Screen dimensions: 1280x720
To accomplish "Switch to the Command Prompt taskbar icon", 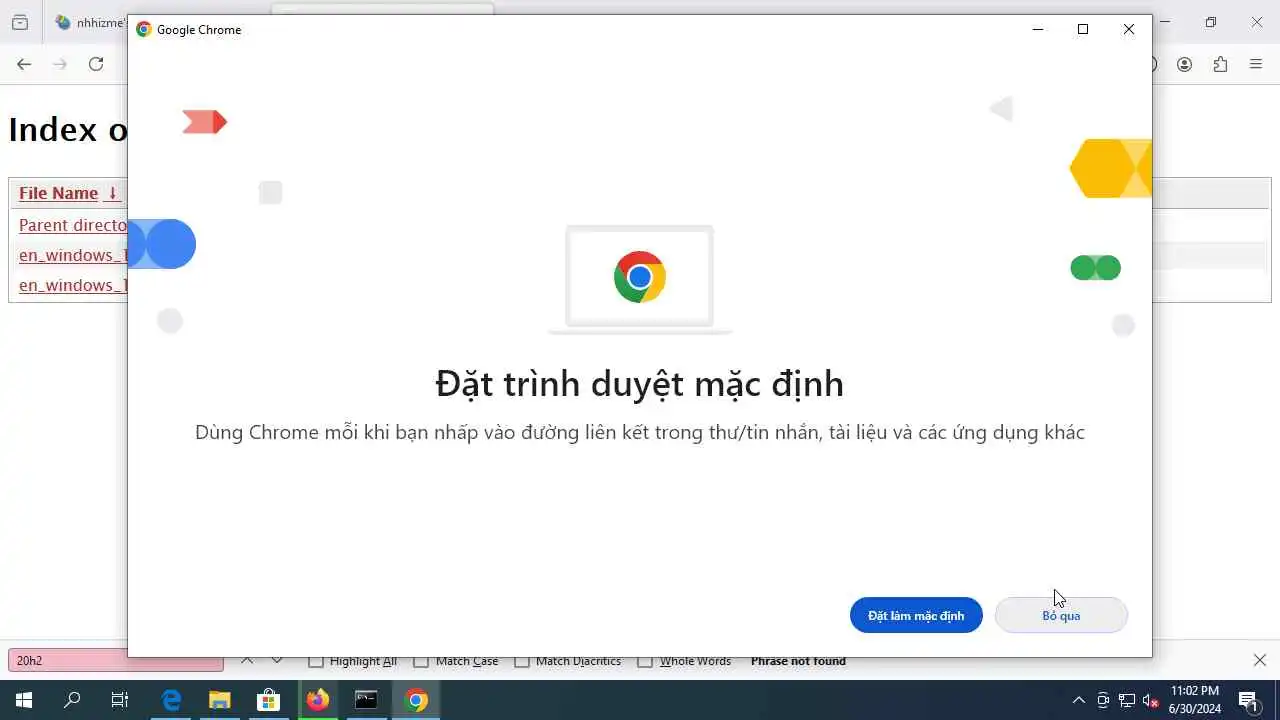I will pos(366,700).
